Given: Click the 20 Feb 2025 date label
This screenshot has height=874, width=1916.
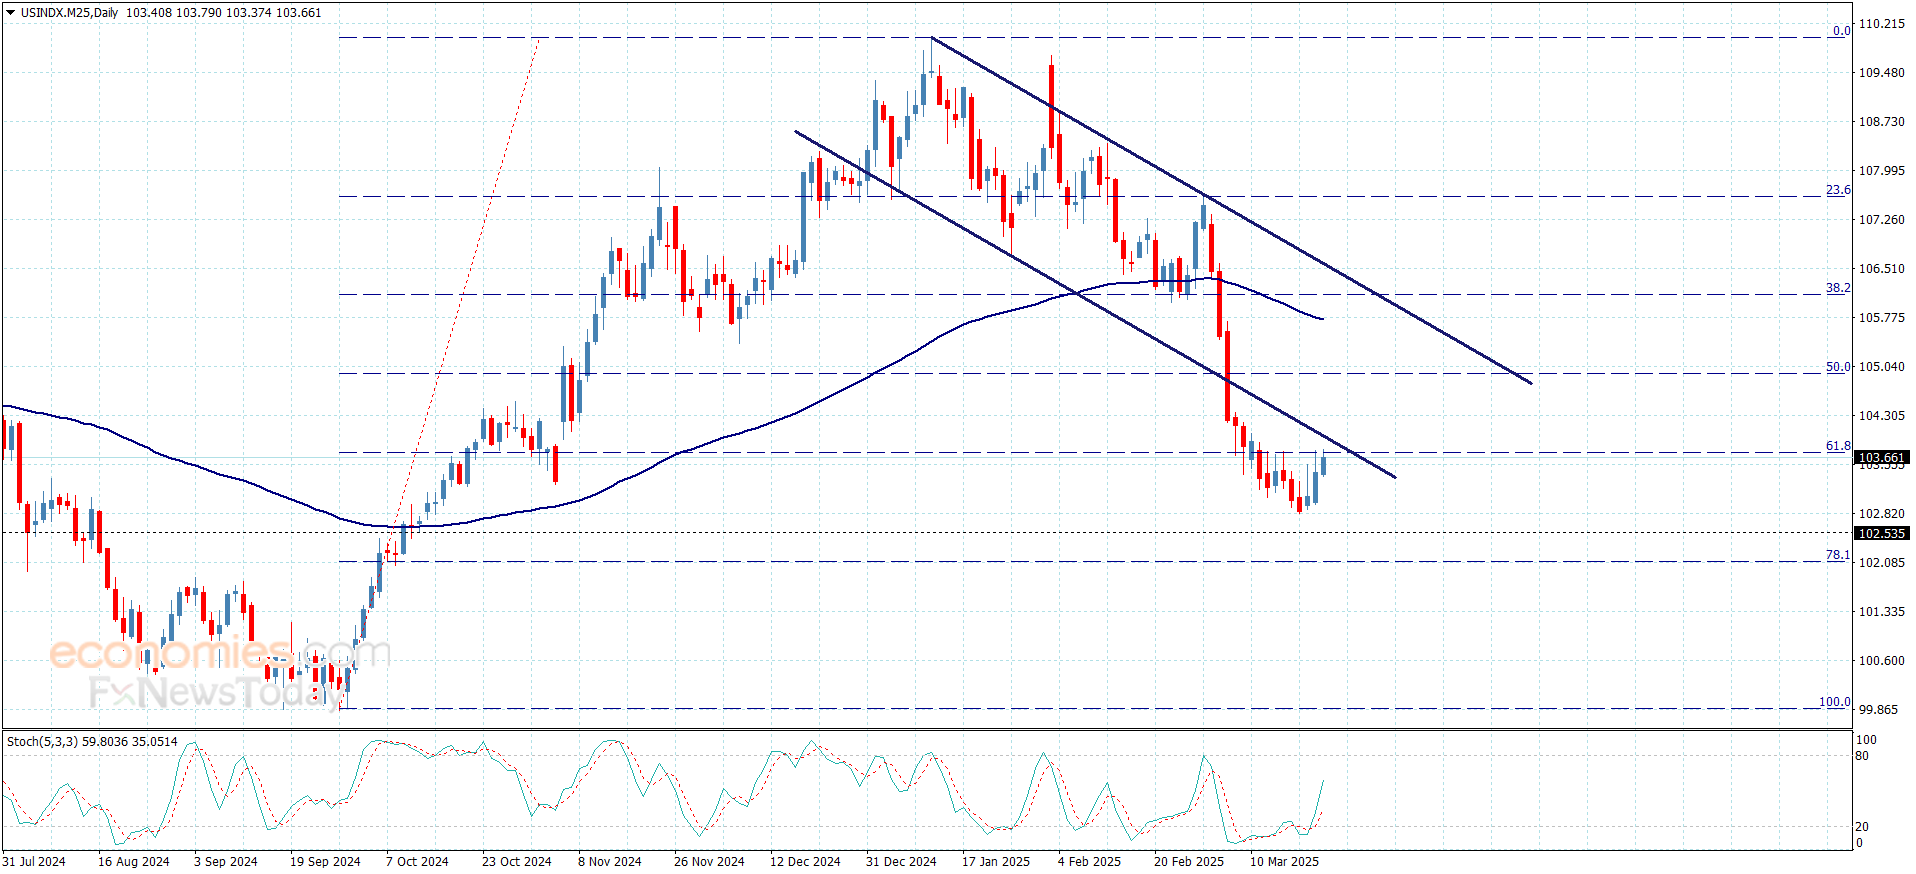Looking at the screenshot, I should (1189, 862).
